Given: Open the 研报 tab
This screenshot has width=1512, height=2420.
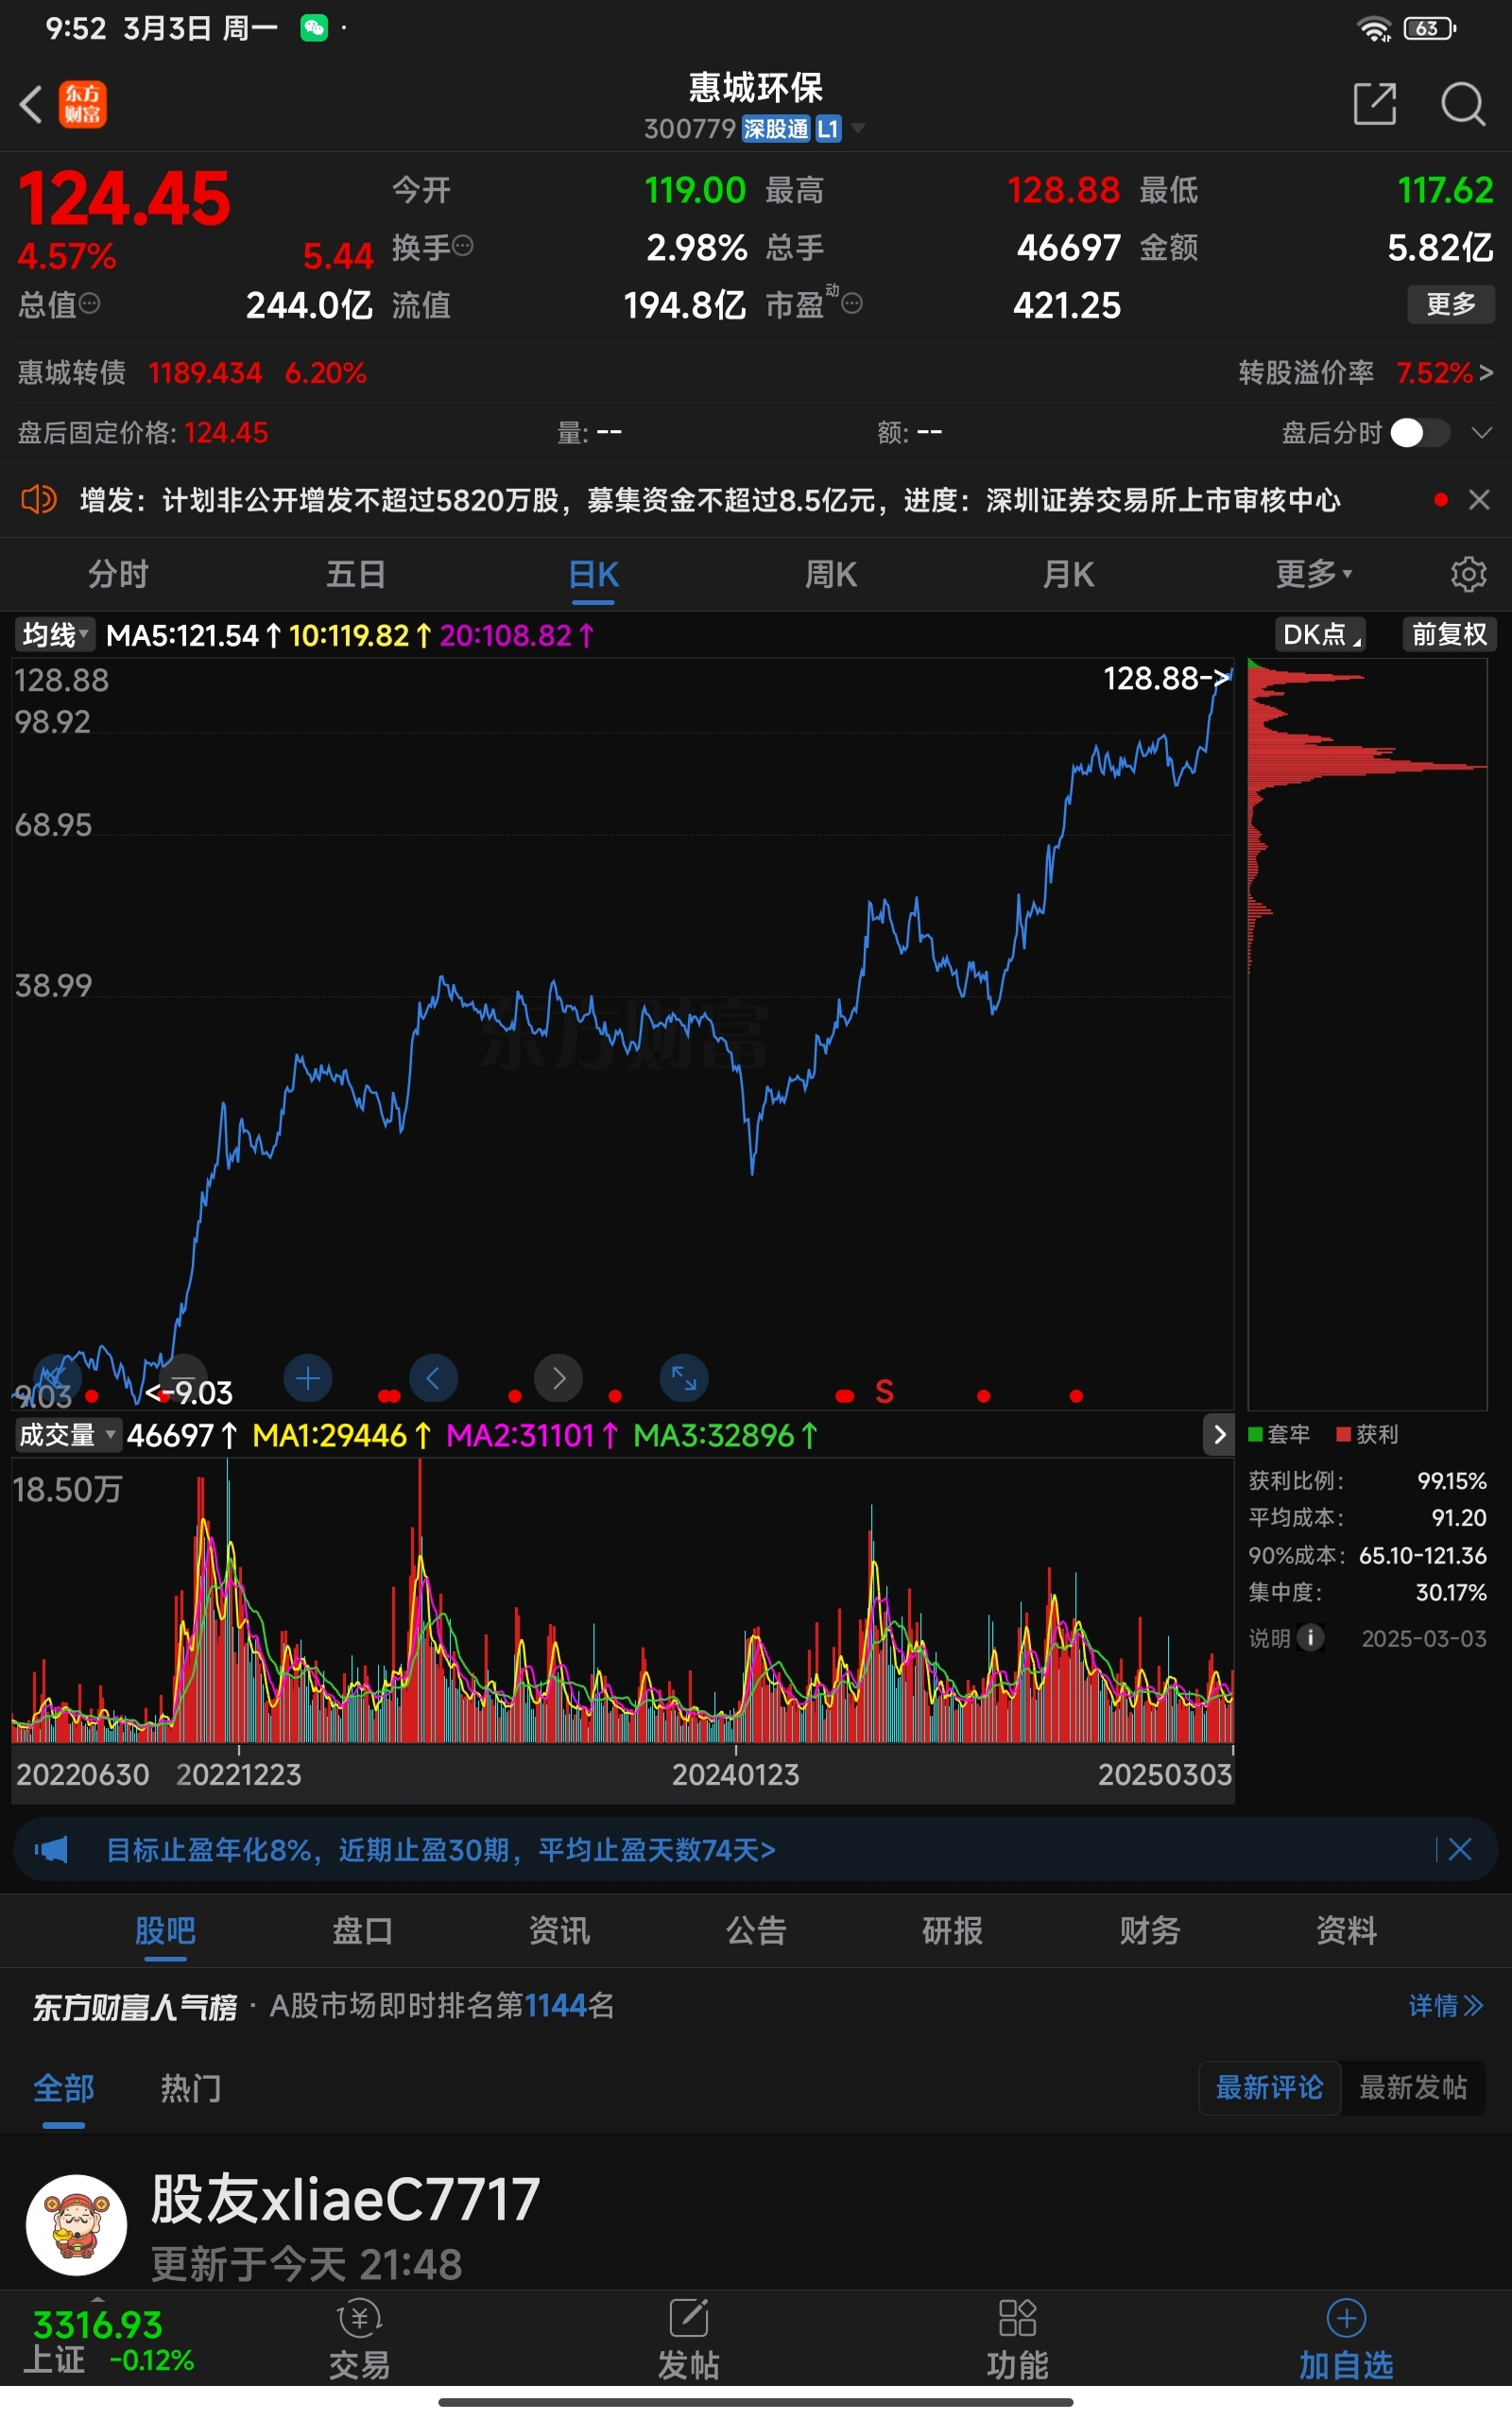Looking at the screenshot, I should [x=952, y=1930].
